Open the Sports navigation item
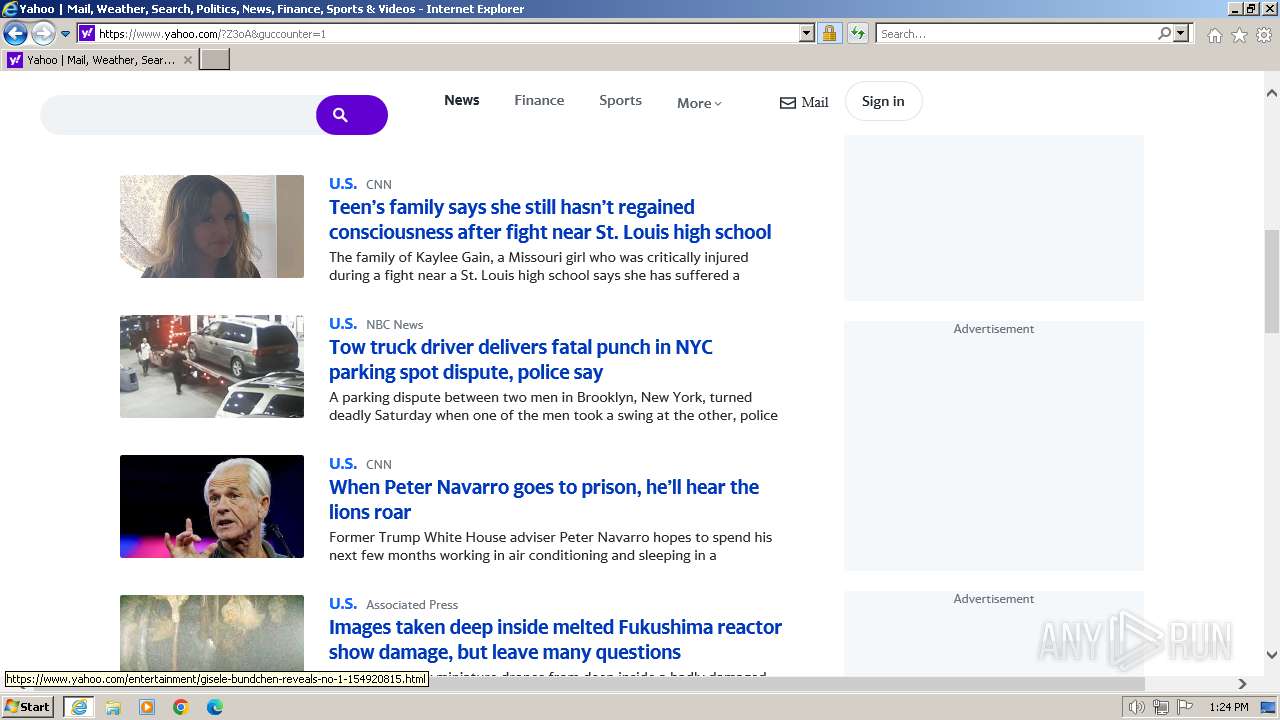 [620, 100]
